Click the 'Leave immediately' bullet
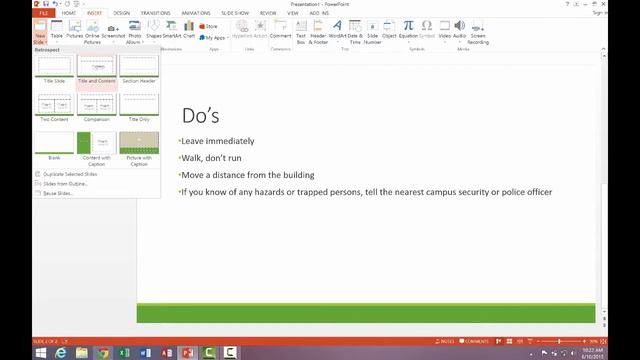 [218, 141]
